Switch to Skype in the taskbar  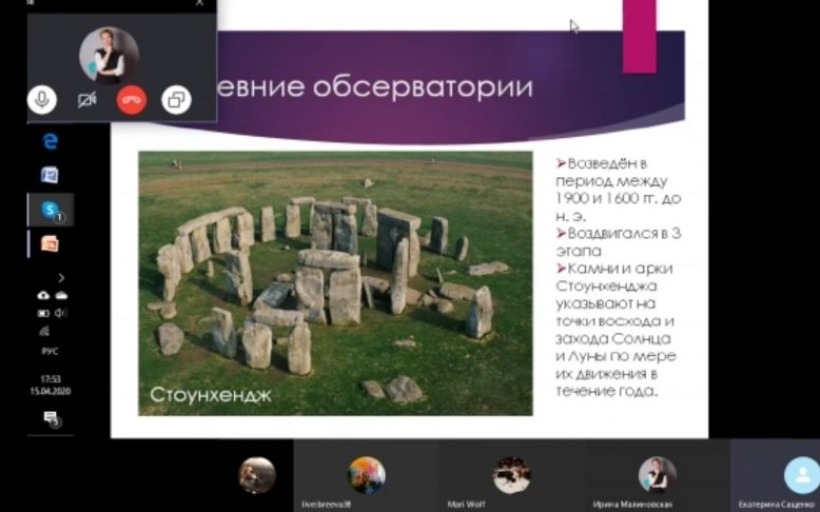[x=51, y=210]
